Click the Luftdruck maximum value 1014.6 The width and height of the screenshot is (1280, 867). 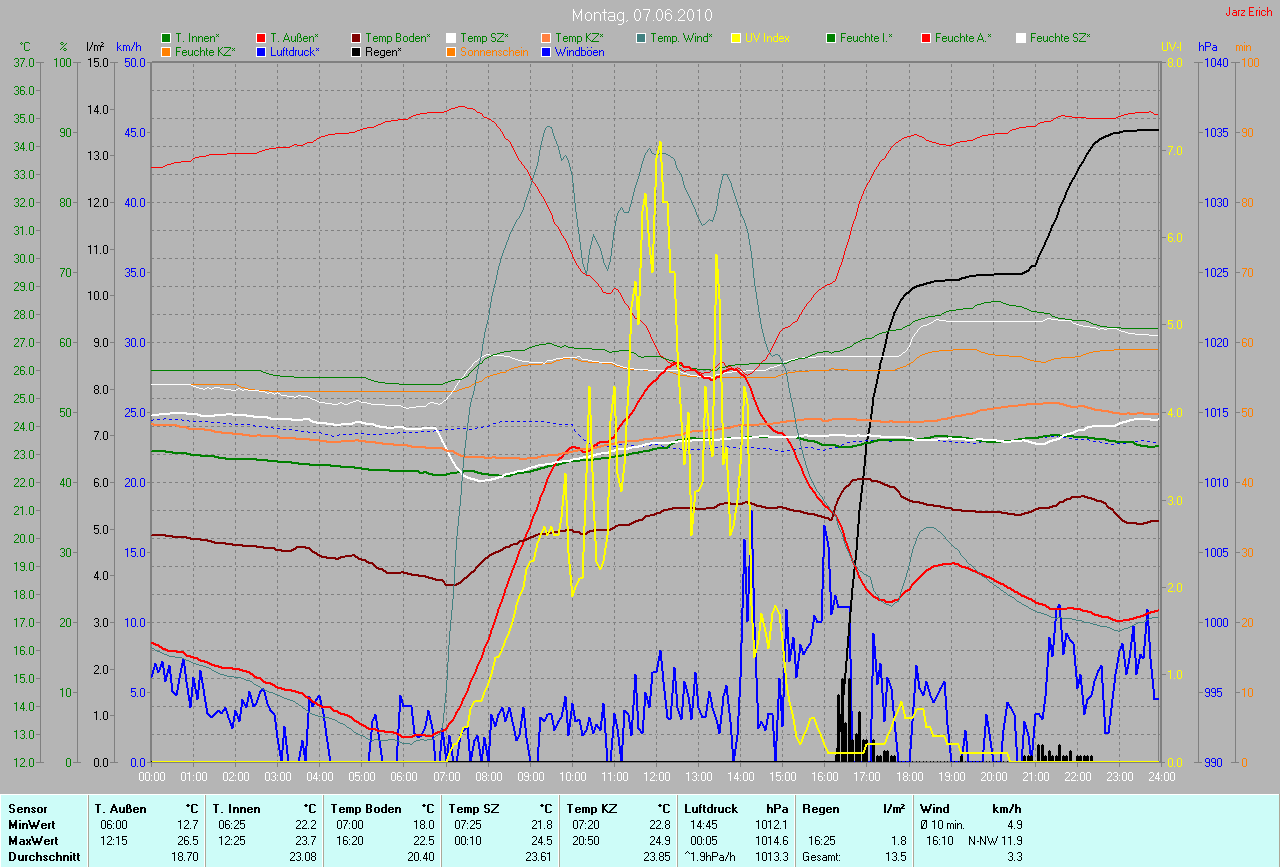[771, 840]
